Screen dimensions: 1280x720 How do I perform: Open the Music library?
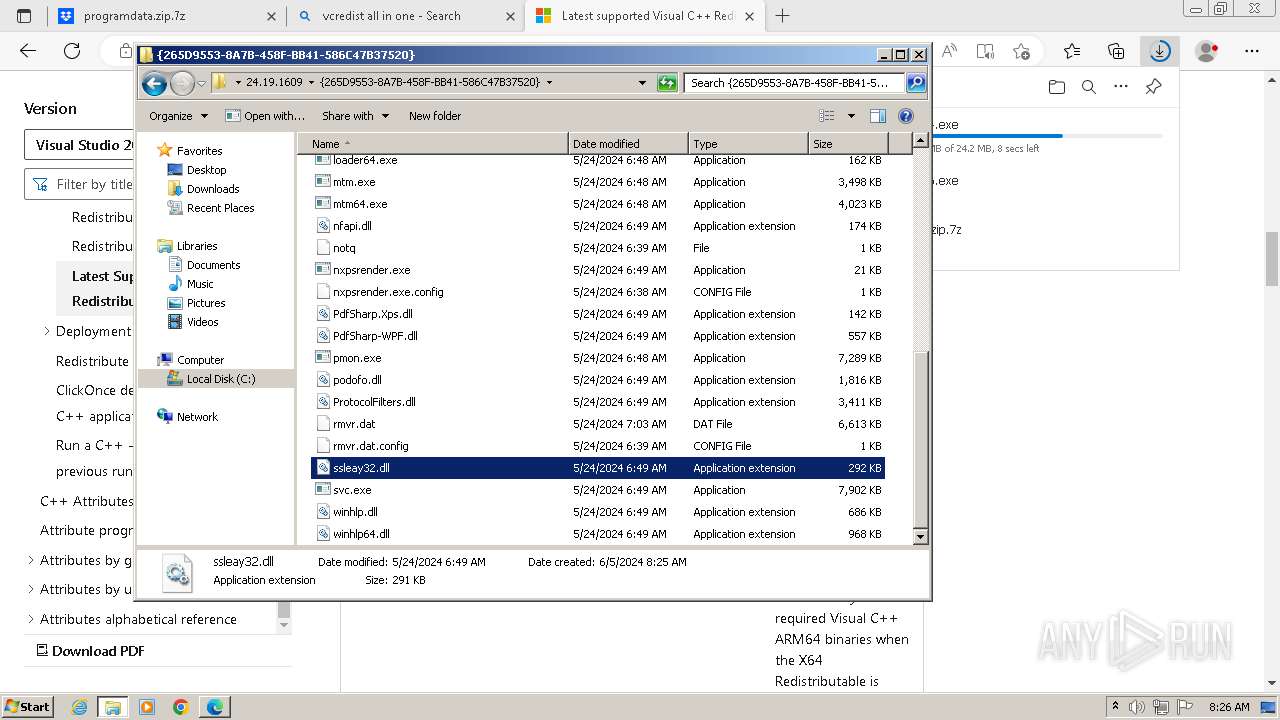click(200, 284)
